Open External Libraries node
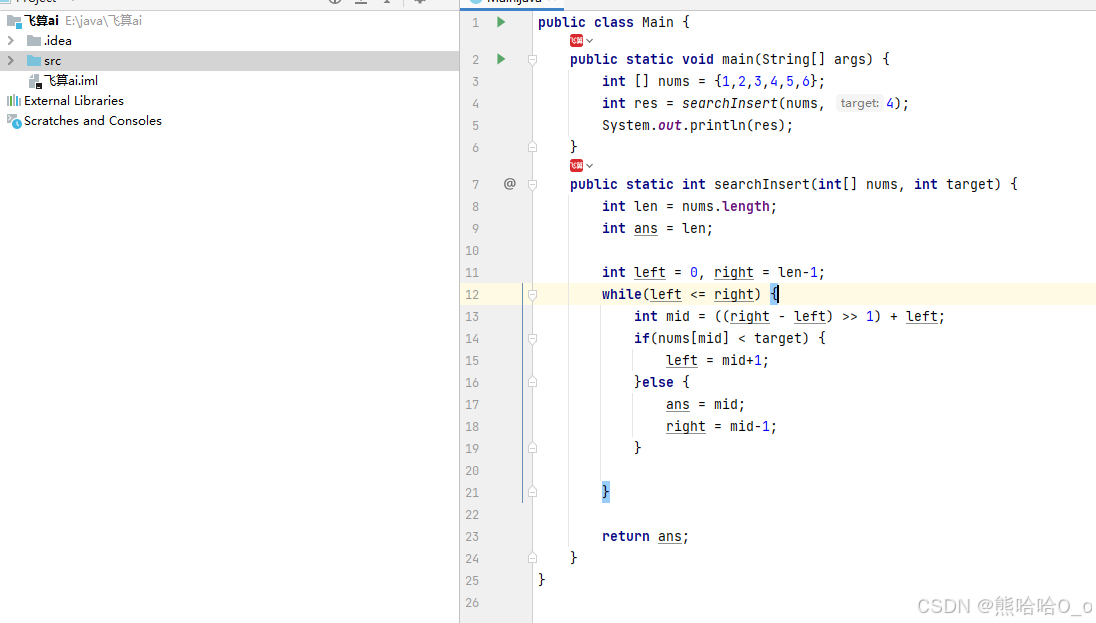1096x623 pixels. point(73,101)
